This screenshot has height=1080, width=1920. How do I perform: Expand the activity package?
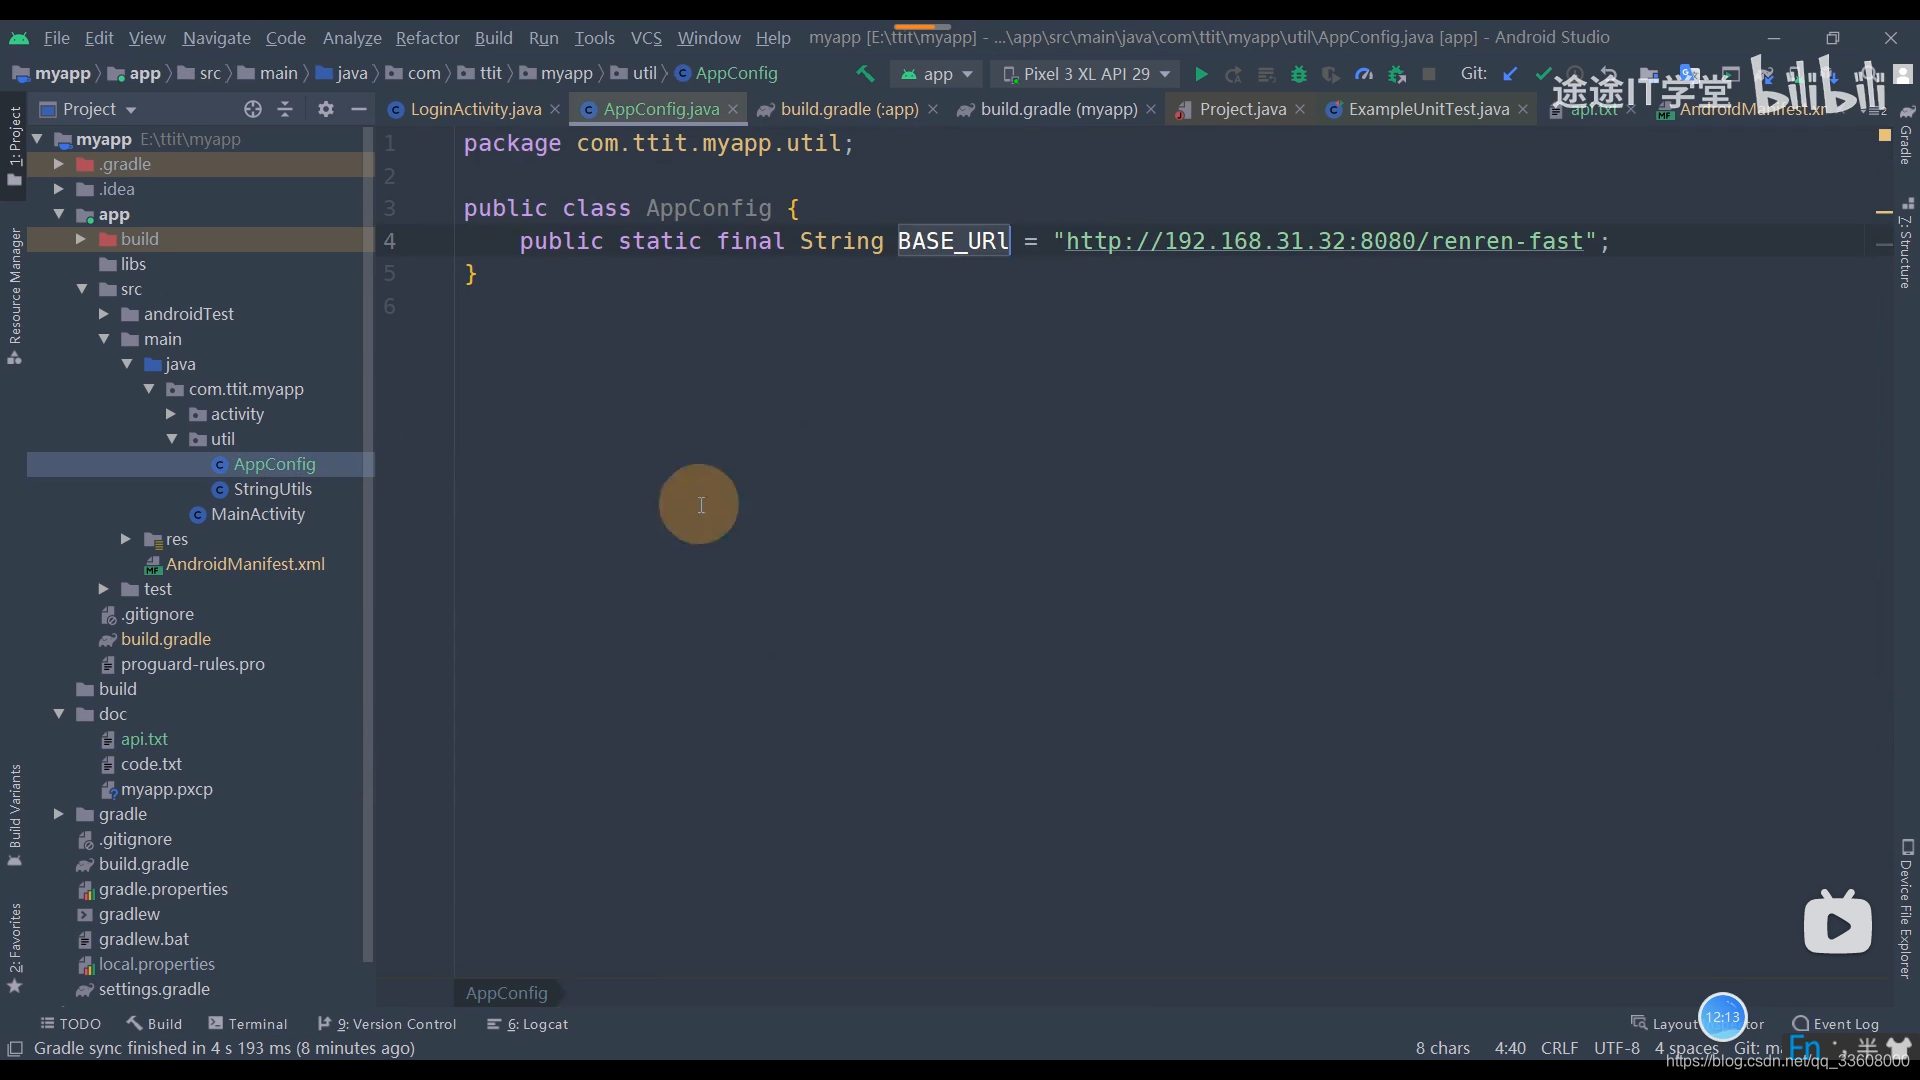(x=171, y=414)
